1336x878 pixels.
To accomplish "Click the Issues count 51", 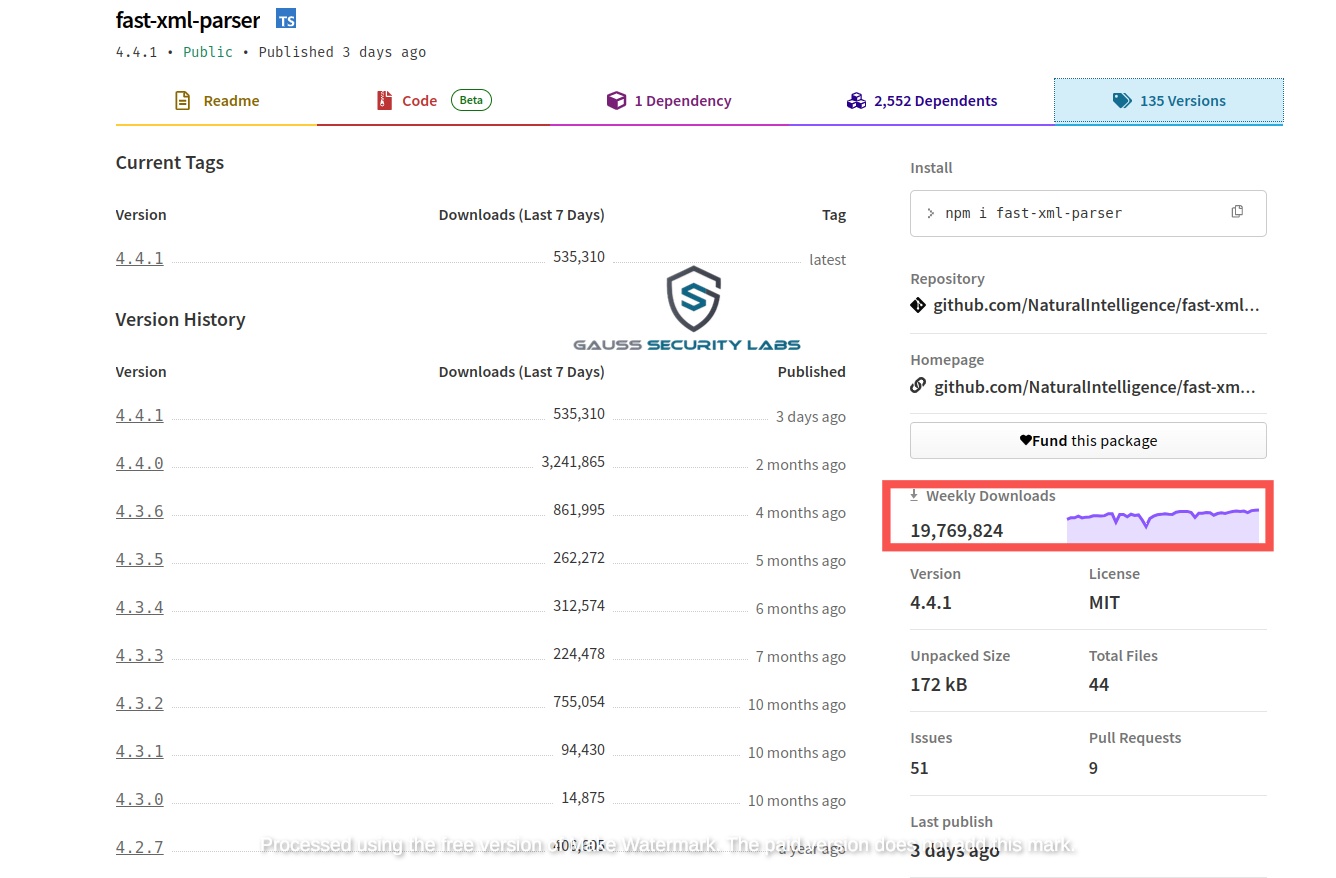I will [x=919, y=768].
